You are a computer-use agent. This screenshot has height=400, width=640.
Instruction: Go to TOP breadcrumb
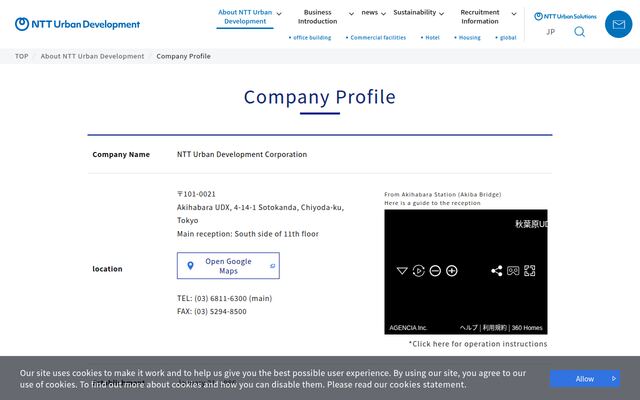click(22, 56)
